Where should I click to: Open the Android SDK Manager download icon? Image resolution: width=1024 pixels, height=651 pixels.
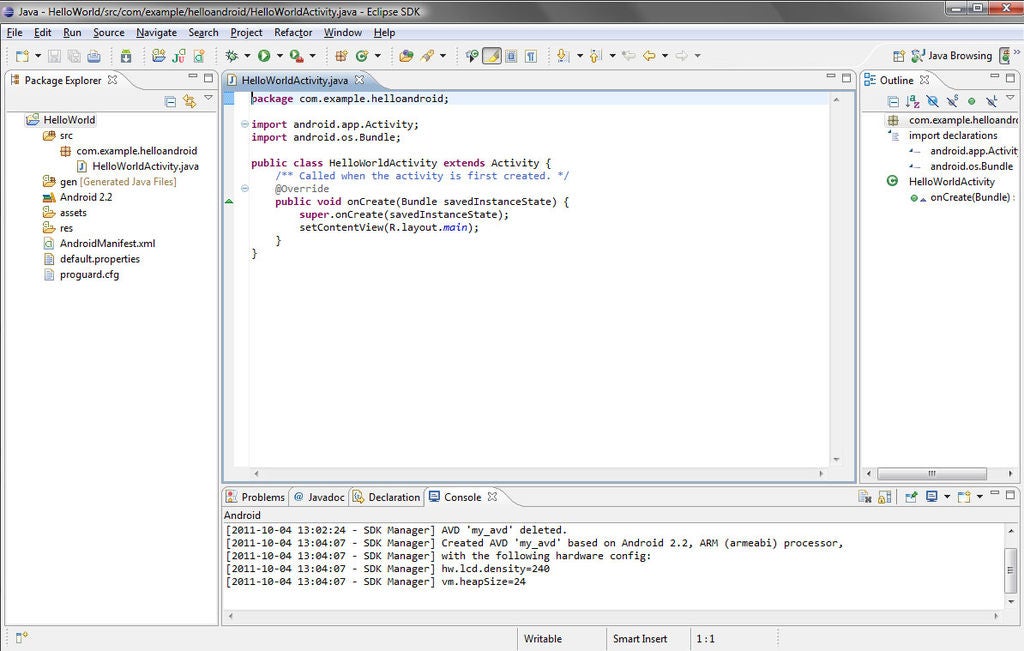[x=126, y=56]
